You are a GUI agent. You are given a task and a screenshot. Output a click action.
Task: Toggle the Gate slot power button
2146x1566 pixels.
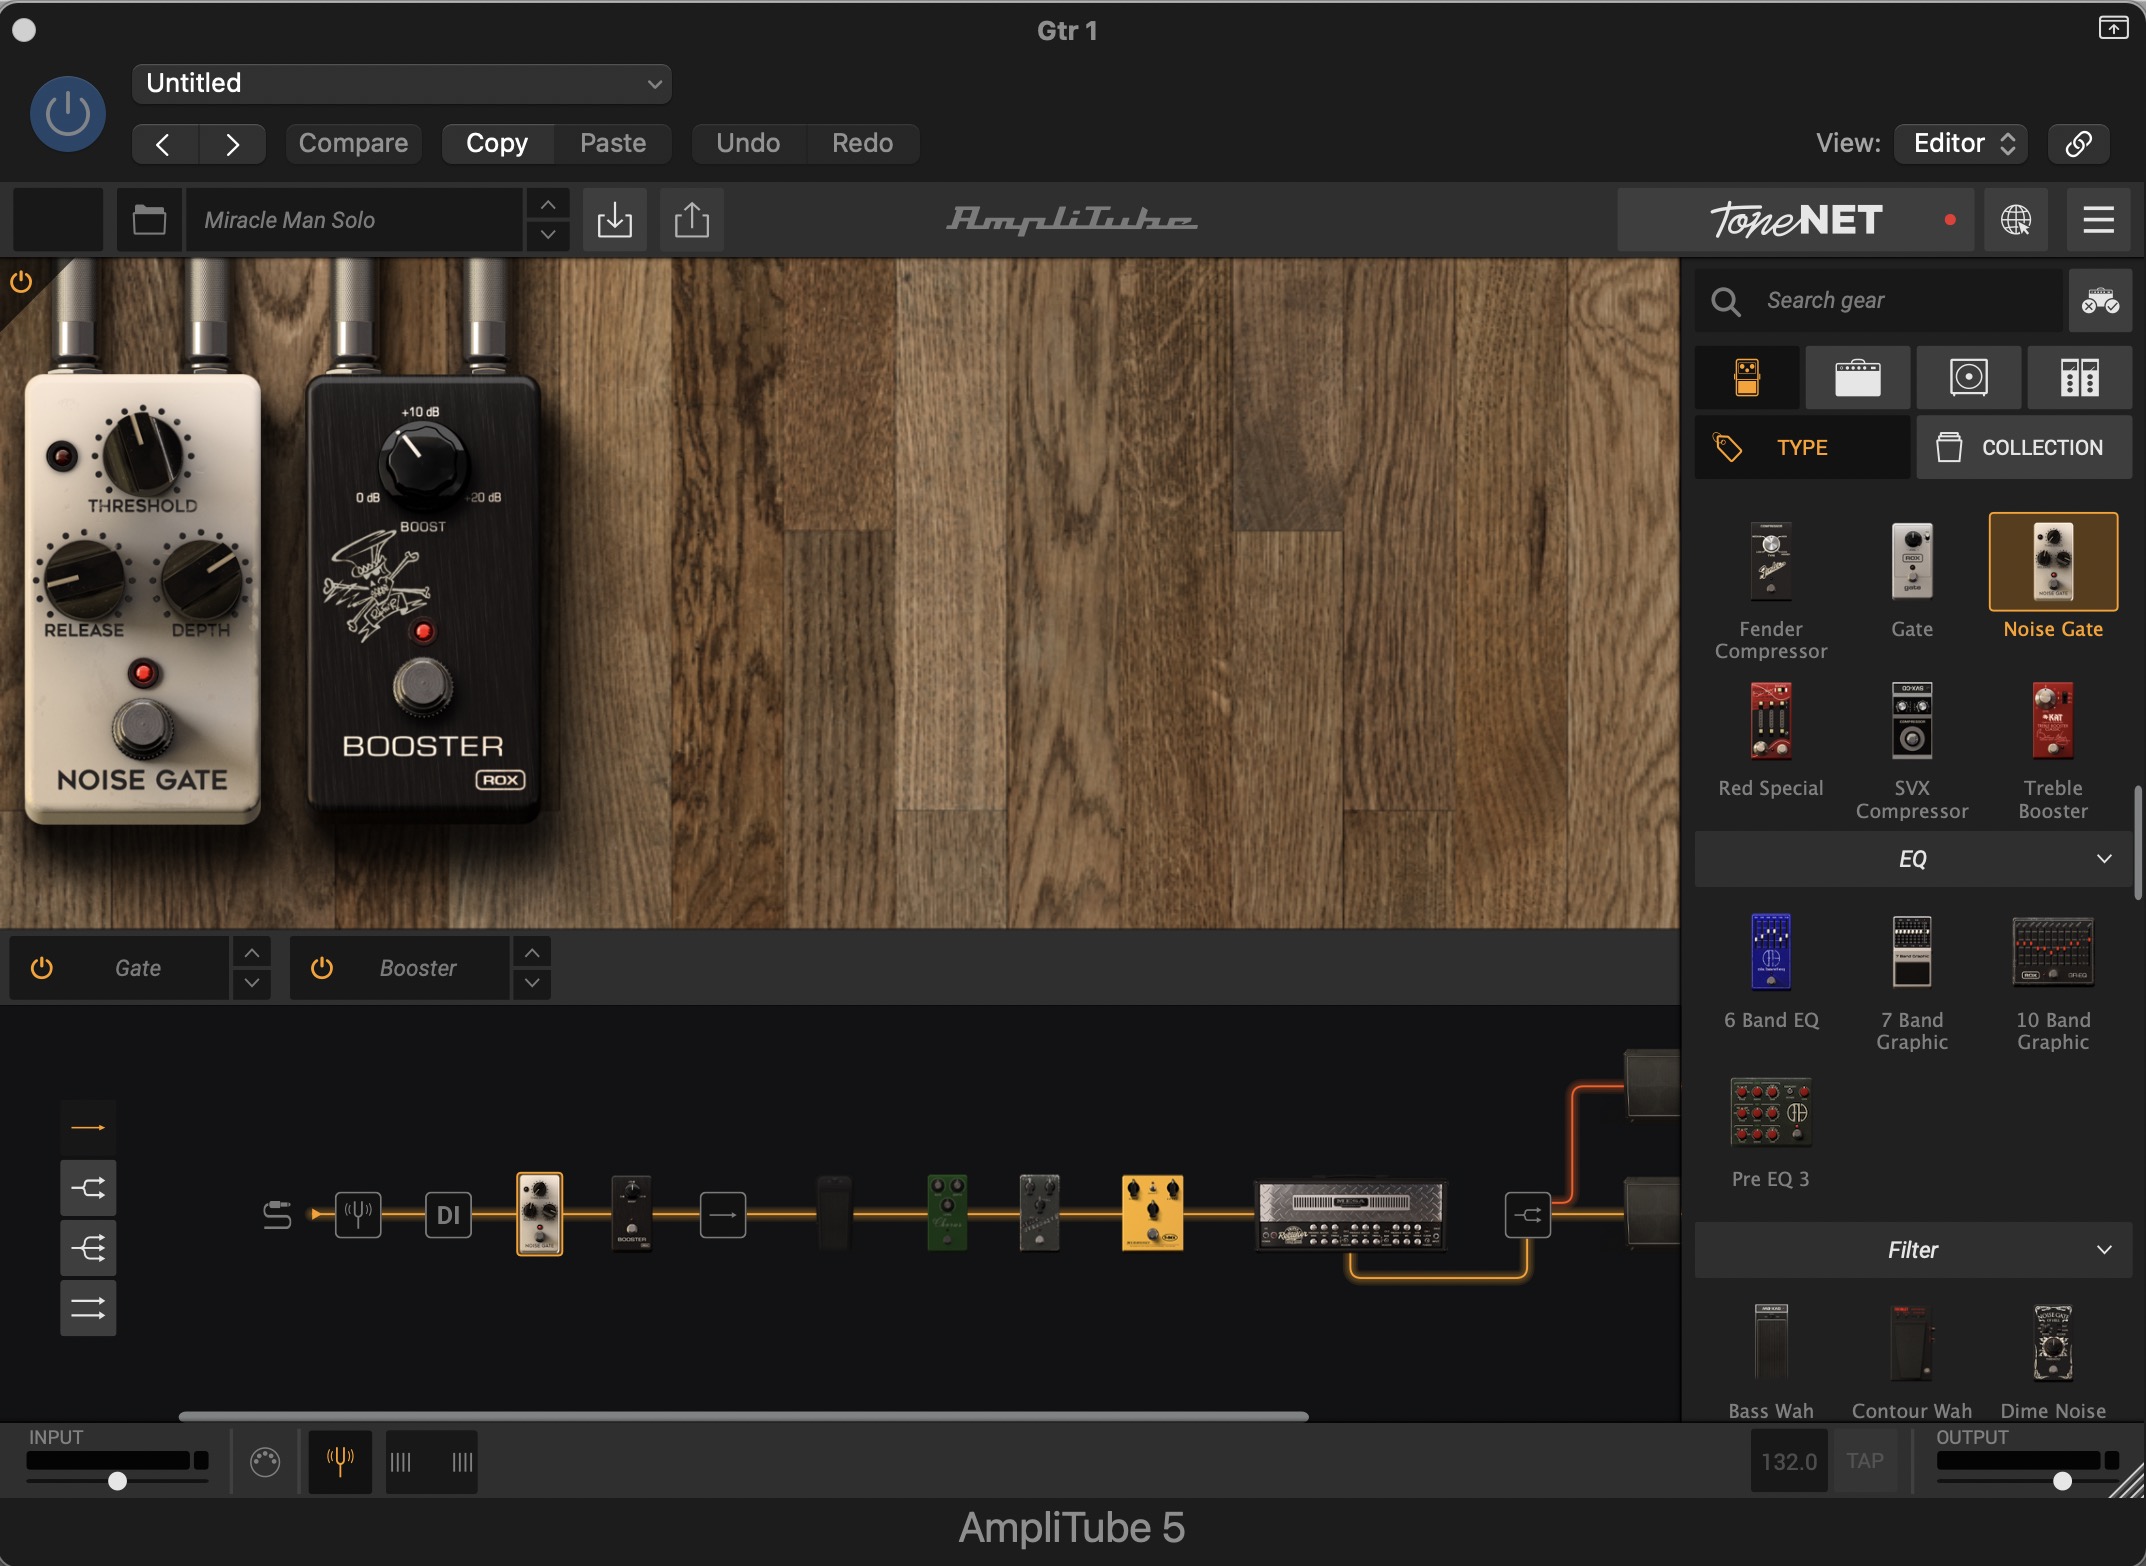point(41,968)
